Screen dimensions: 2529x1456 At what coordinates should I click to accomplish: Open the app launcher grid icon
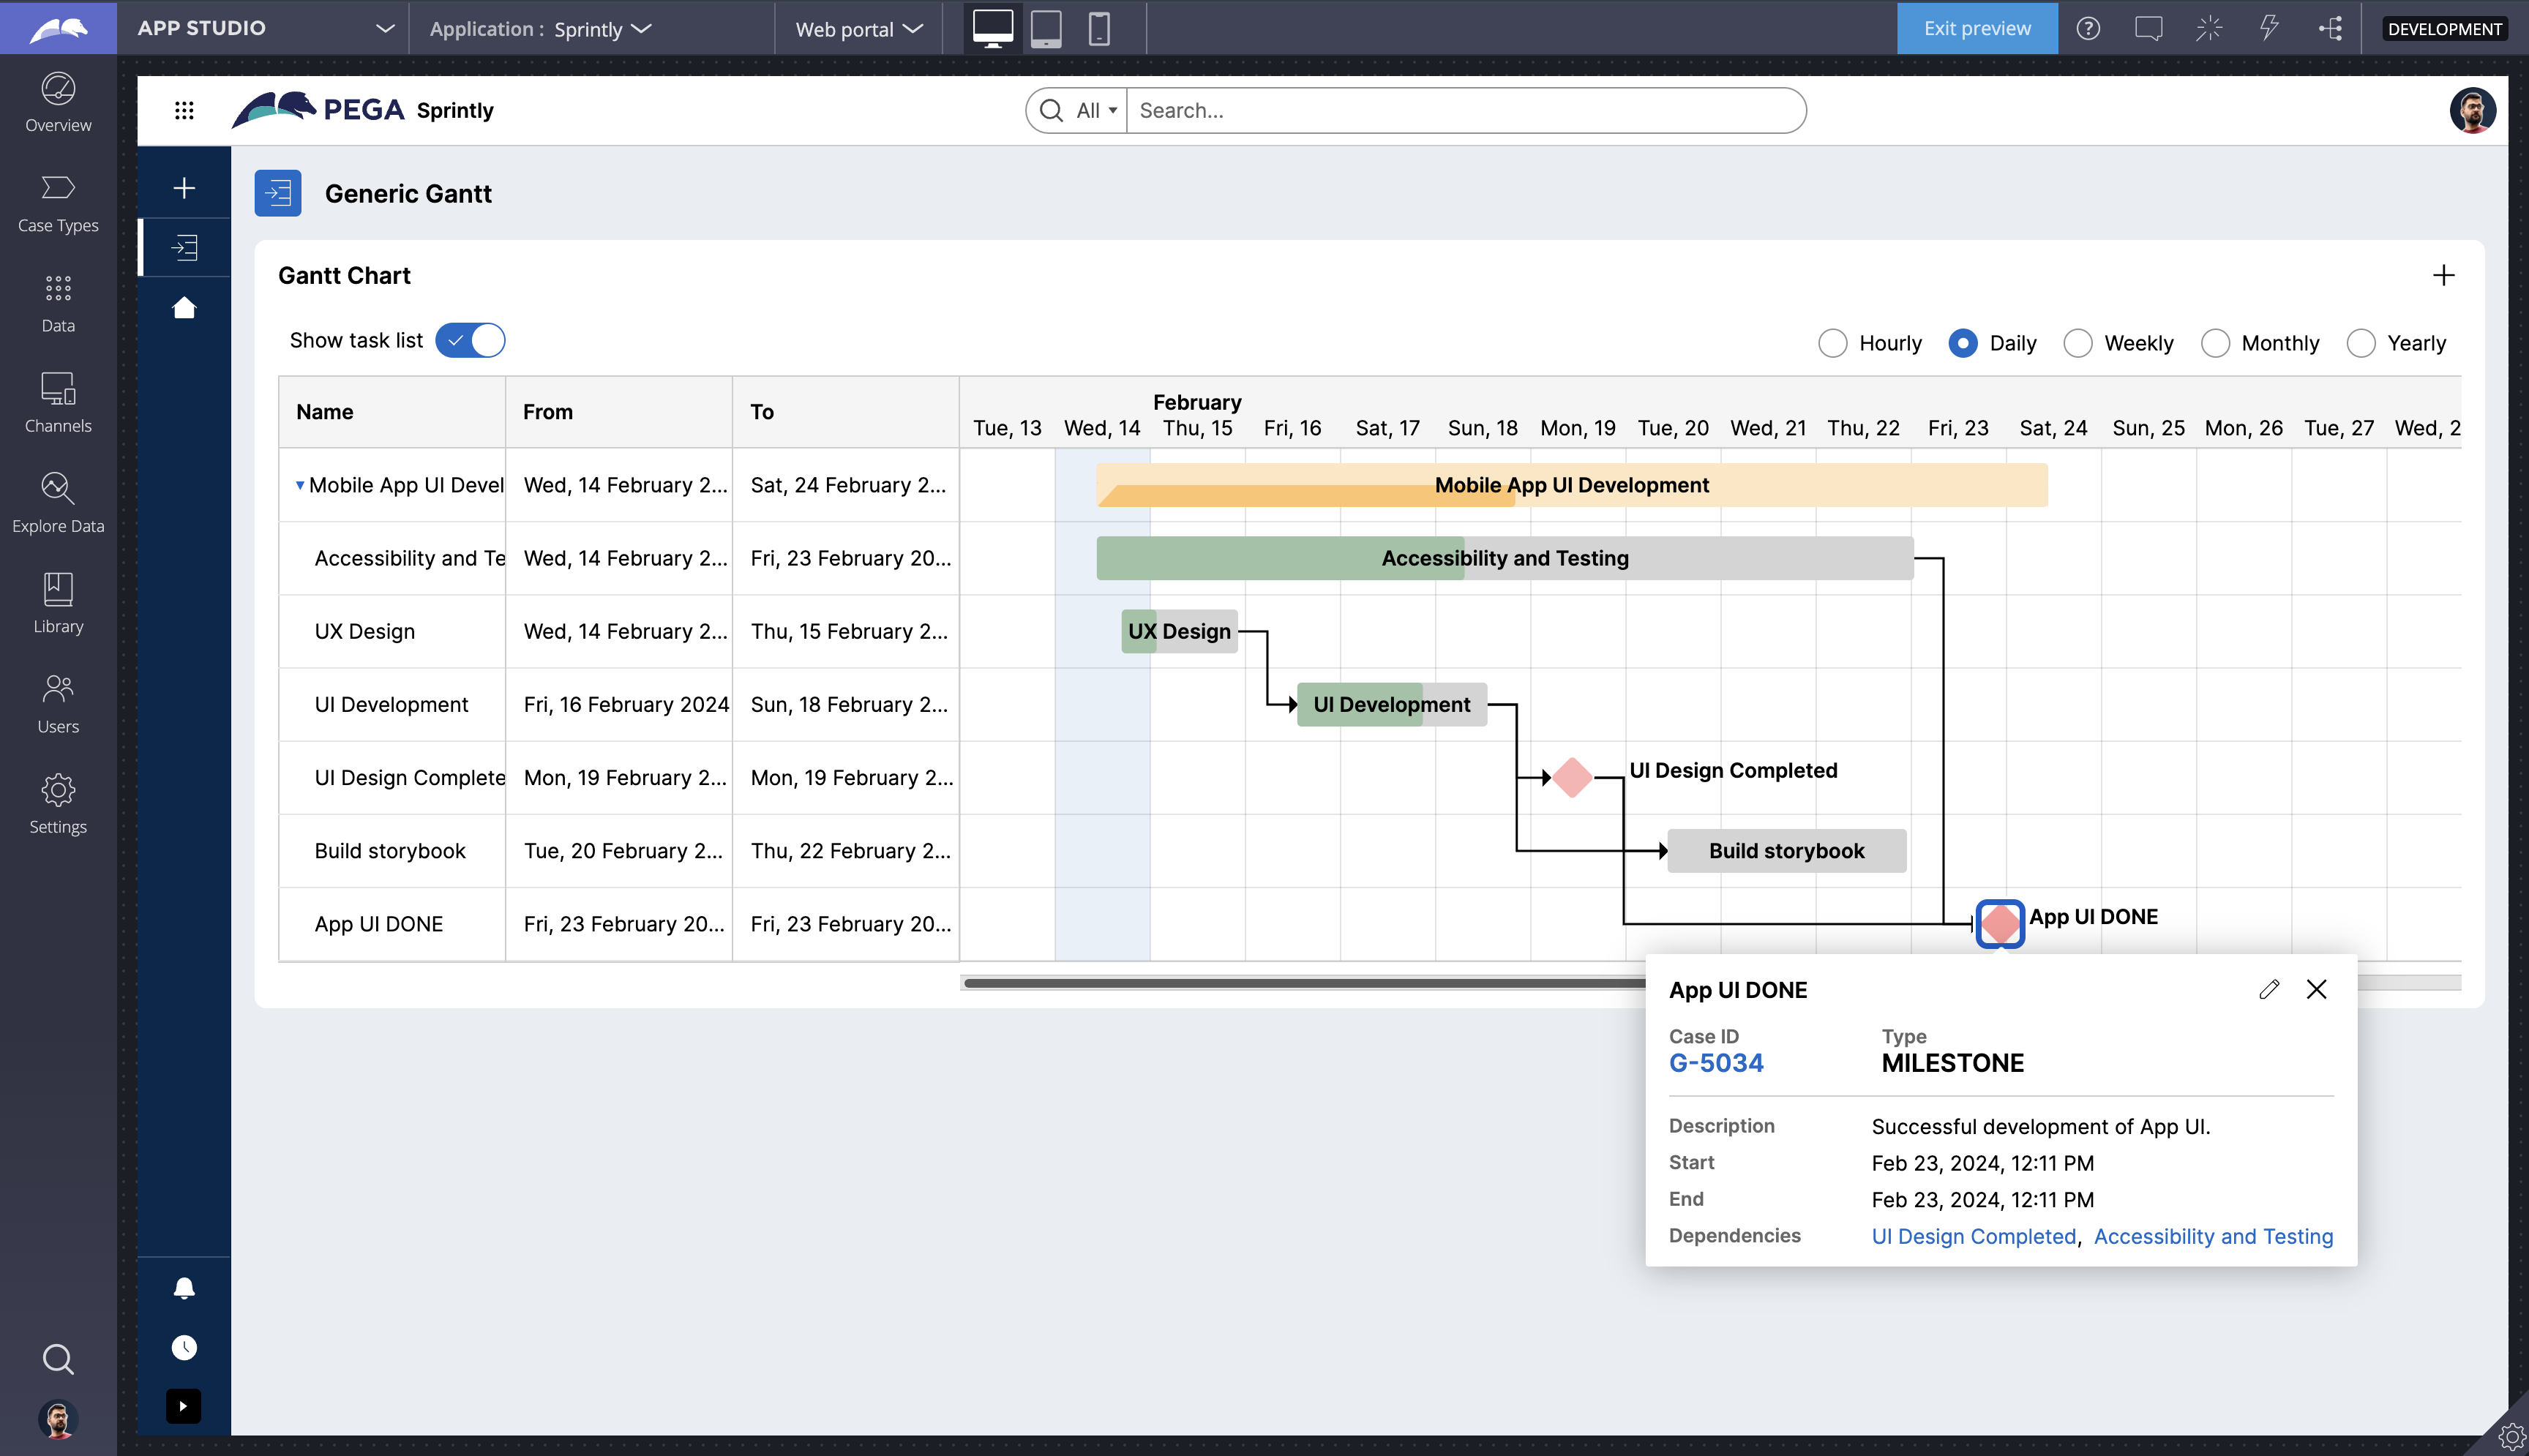click(x=184, y=110)
